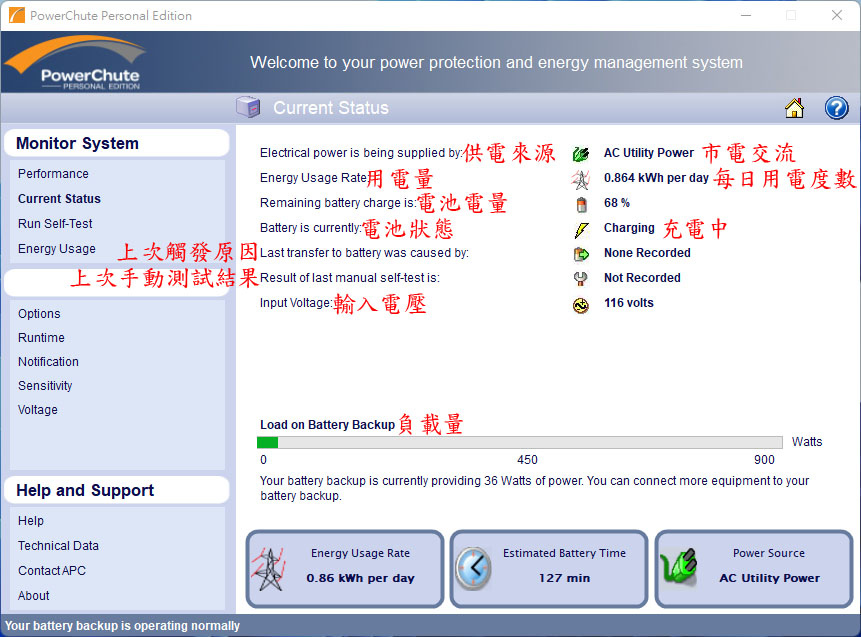Screen dimensions: 861x637
Task: Open the About page
Action: (33, 596)
